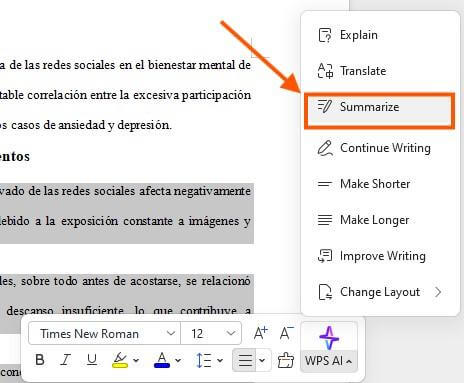Click text 'correlación entre la excesiva participación'

pyautogui.click(x=139, y=95)
